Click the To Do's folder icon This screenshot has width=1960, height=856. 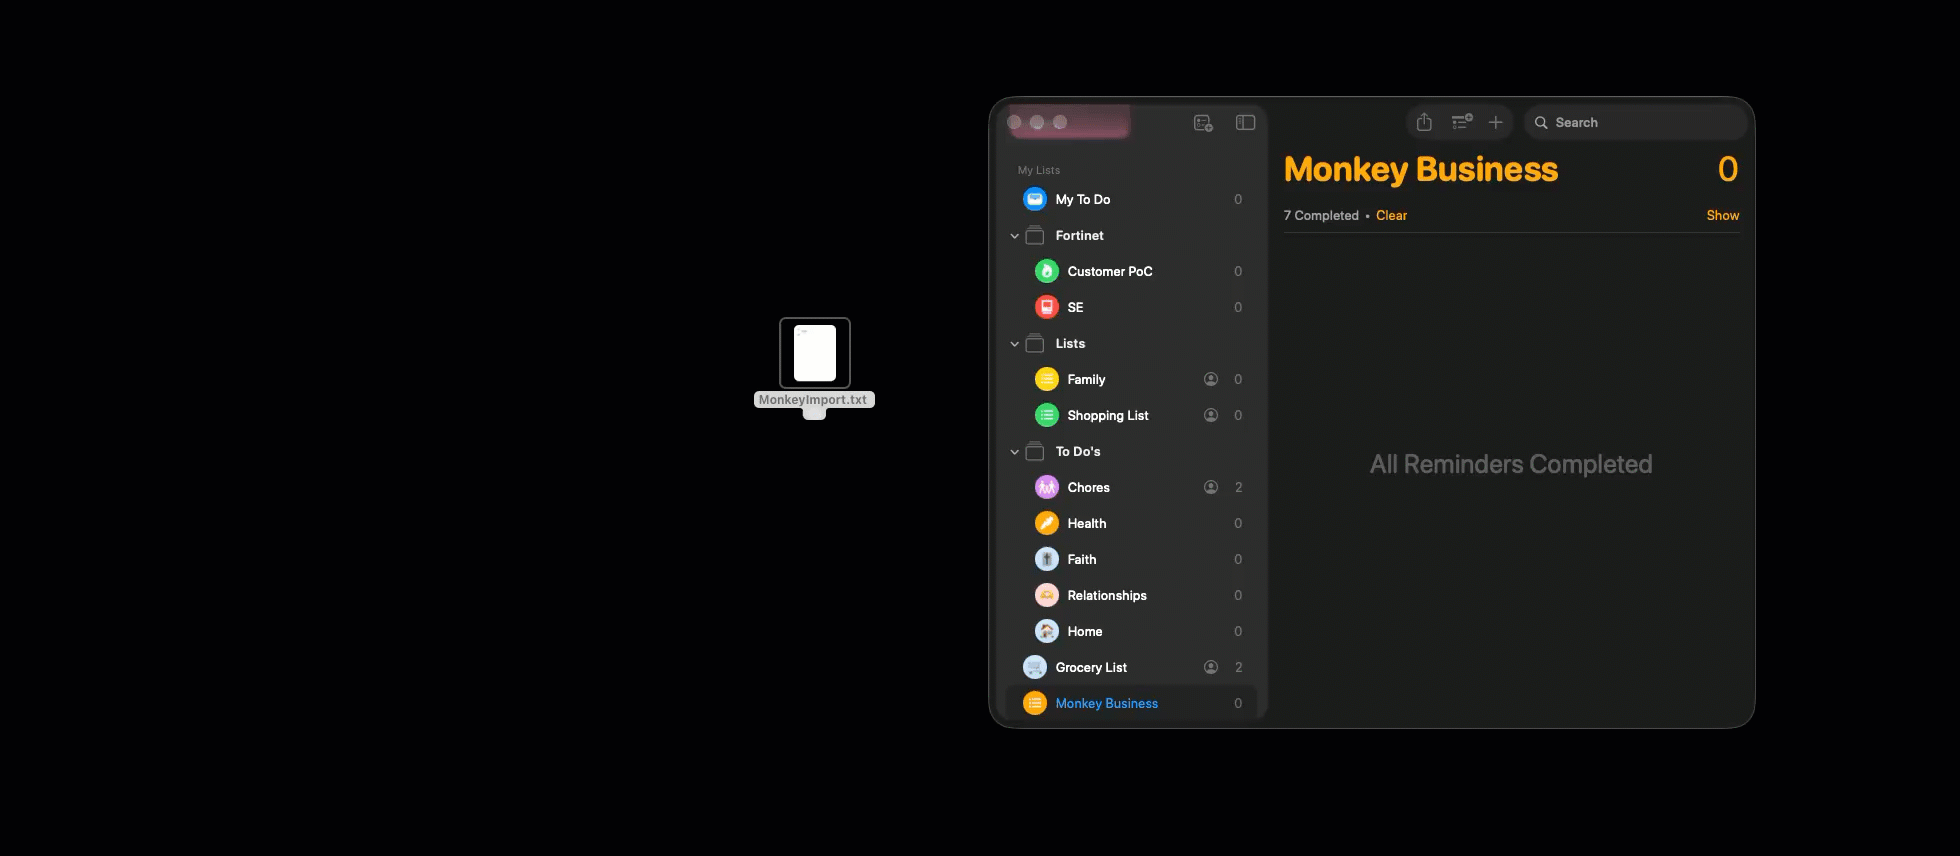[1035, 451]
